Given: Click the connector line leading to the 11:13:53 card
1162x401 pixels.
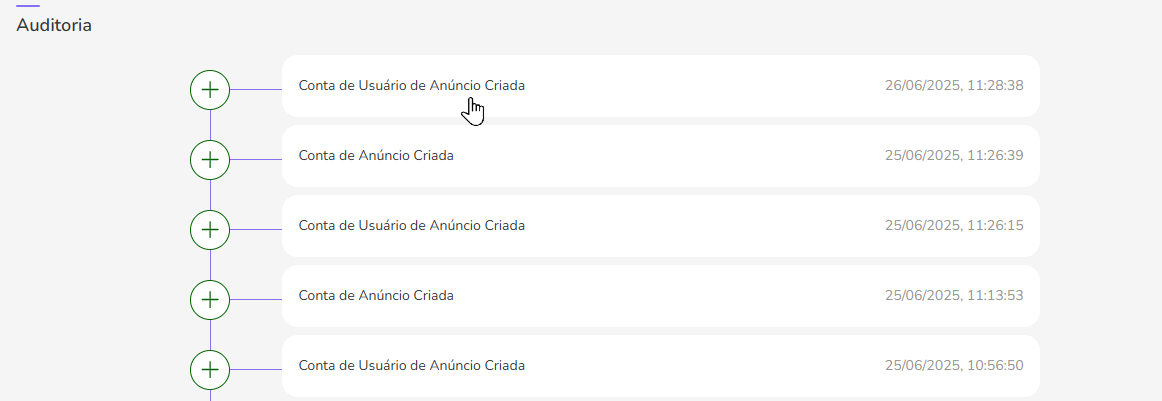Looking at the screenshot, I should (256, 300).
